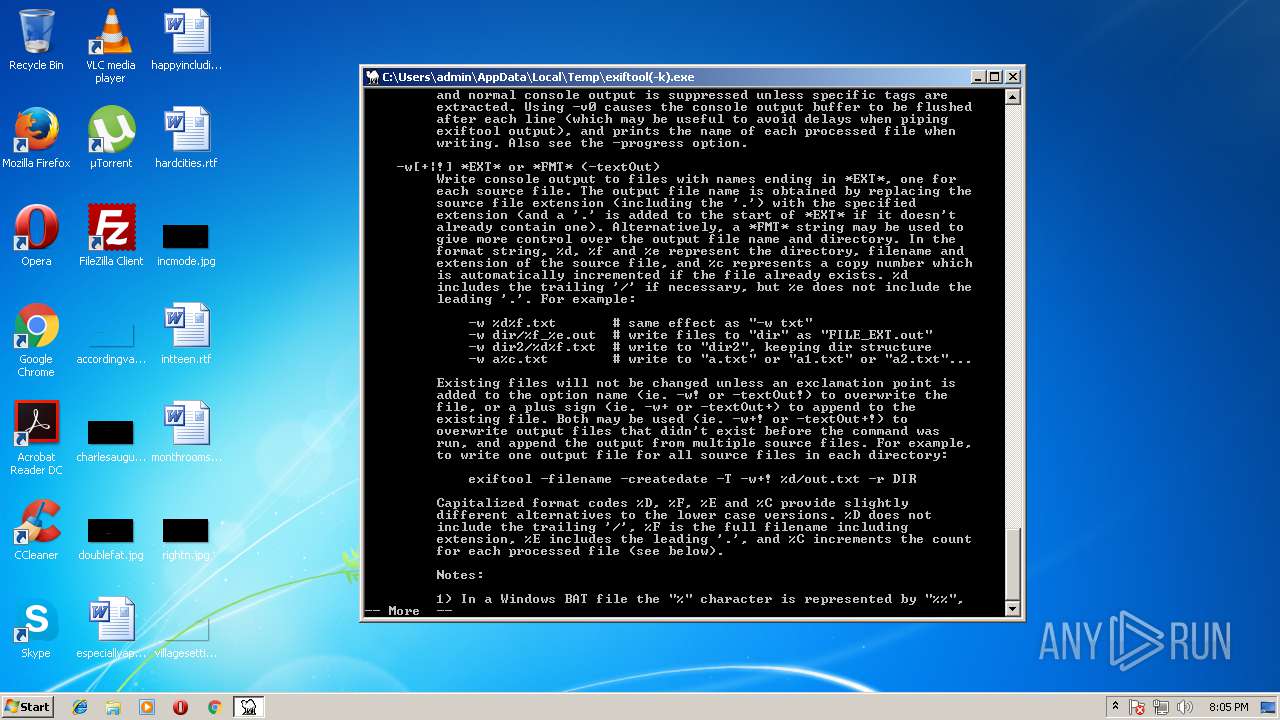
Task: Launch VLC media player shortcut
Action: [x=110, y=46]
